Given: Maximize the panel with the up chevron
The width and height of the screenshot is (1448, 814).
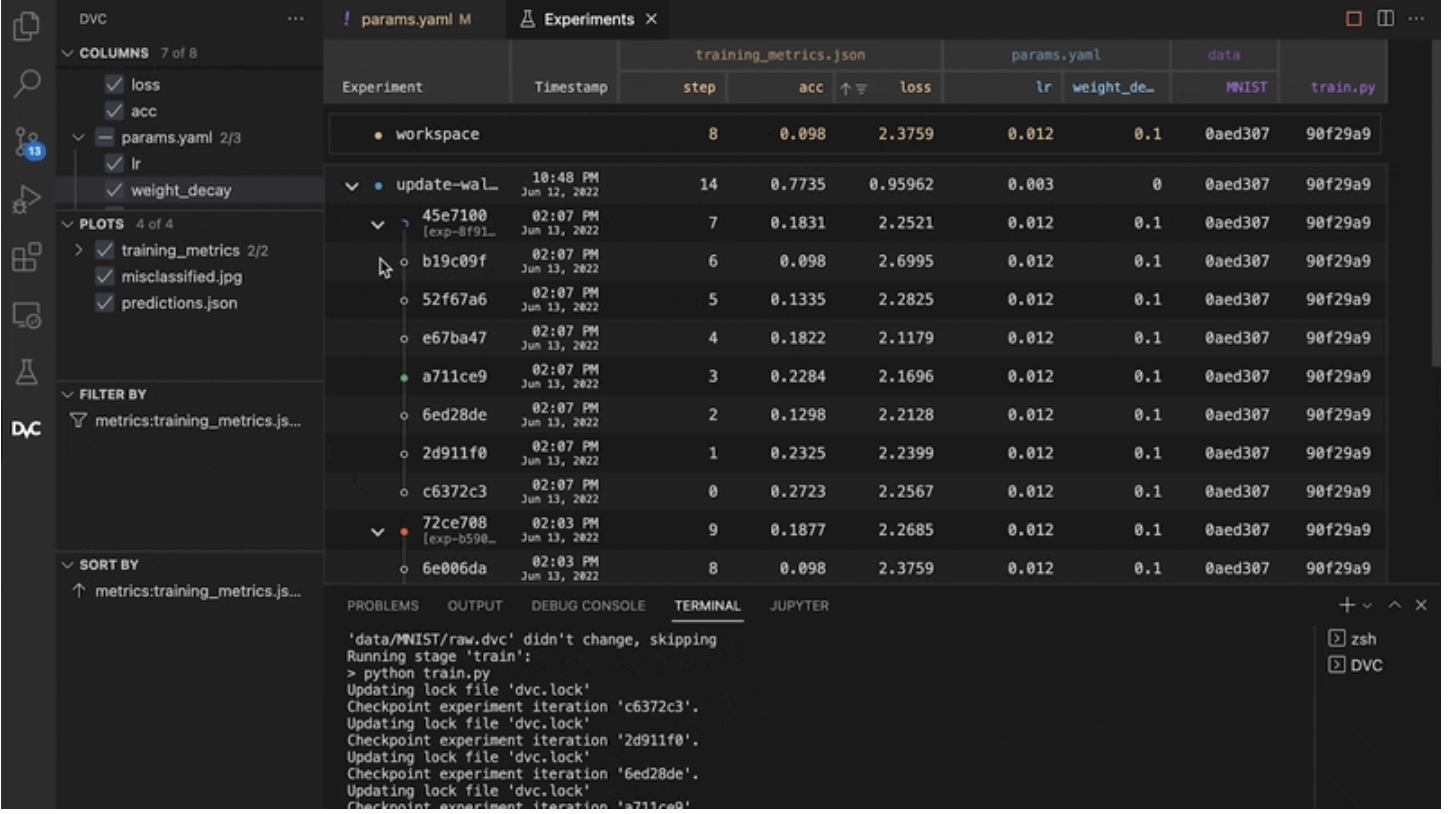Looking at the screenshot, I should tap(1395, 605).
